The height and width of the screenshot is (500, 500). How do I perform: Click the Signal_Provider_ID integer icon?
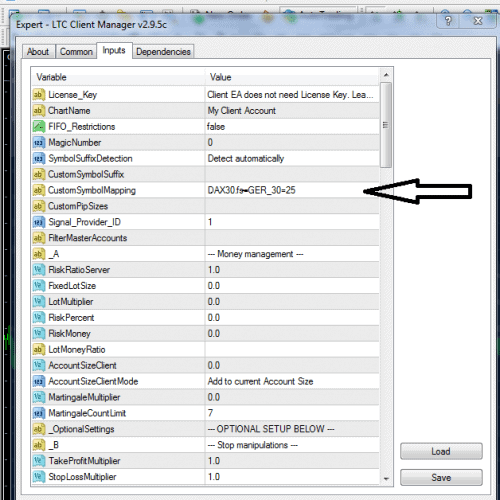[39, 222]
